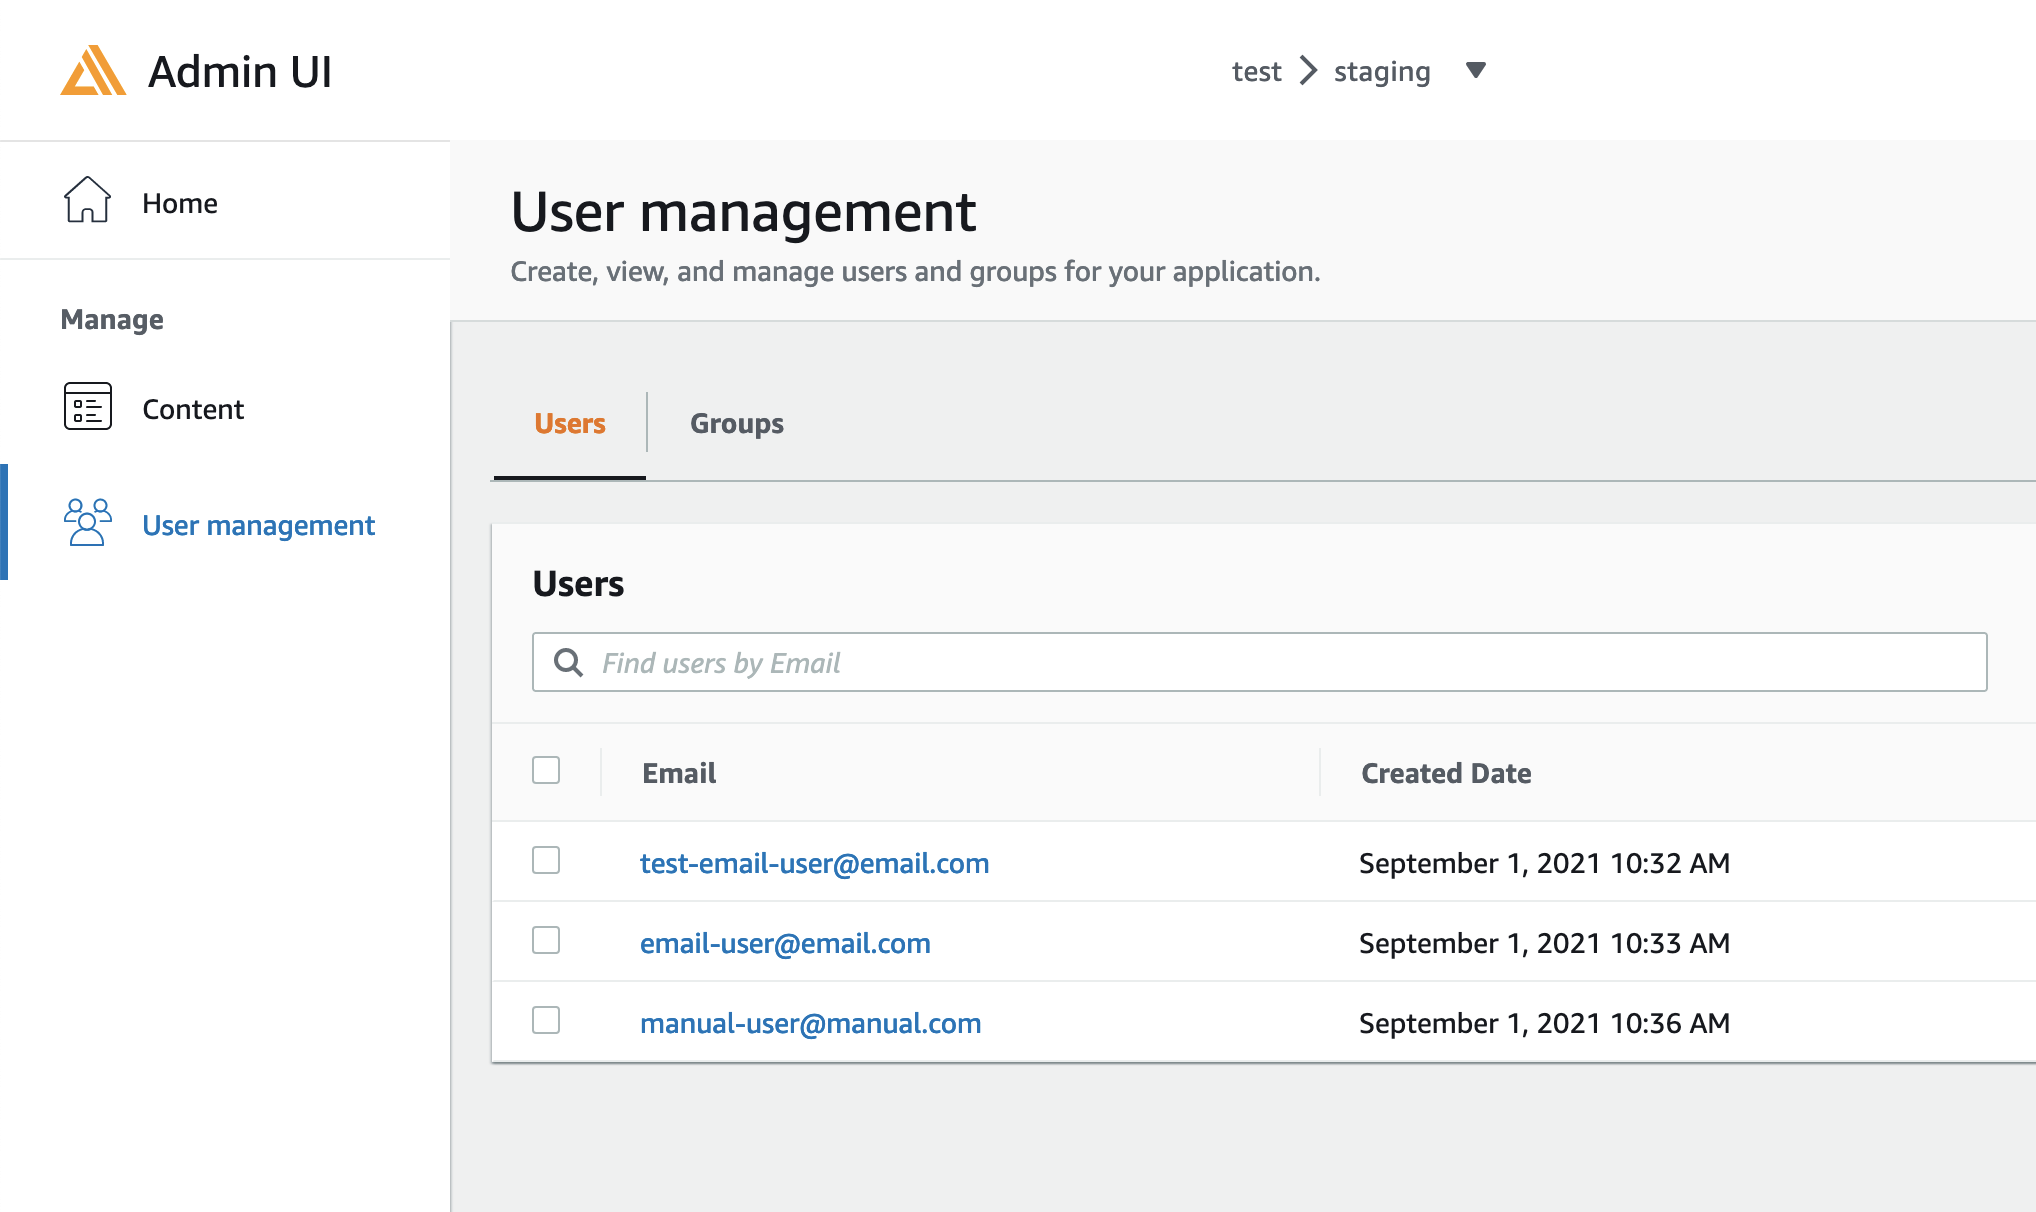Click the test breadcrumb item
This screenshot has height=1212, width=2036.
pos(1256,70)
